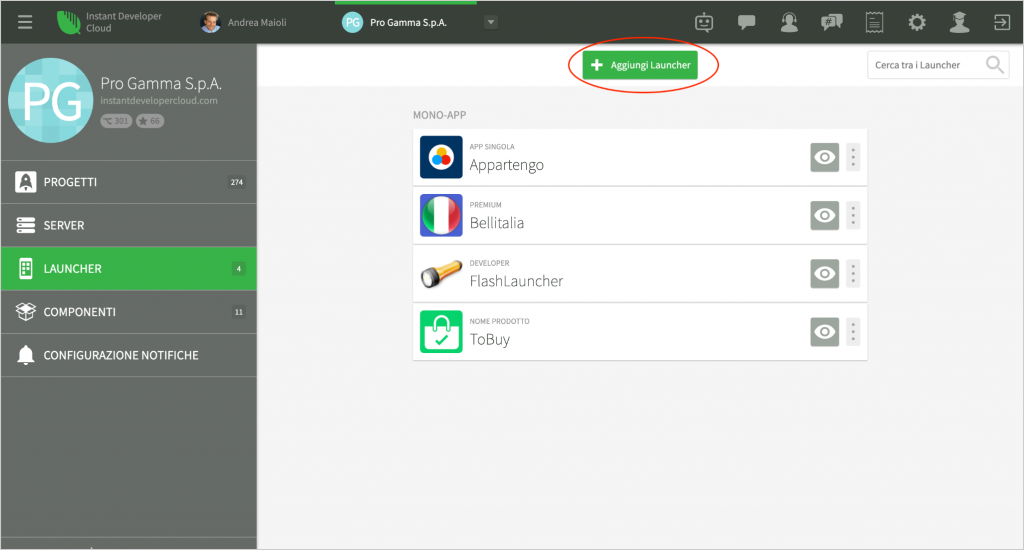Click the 66 stars badge
The width and height of the screenshot is (1024, 550).
(150, 121)
